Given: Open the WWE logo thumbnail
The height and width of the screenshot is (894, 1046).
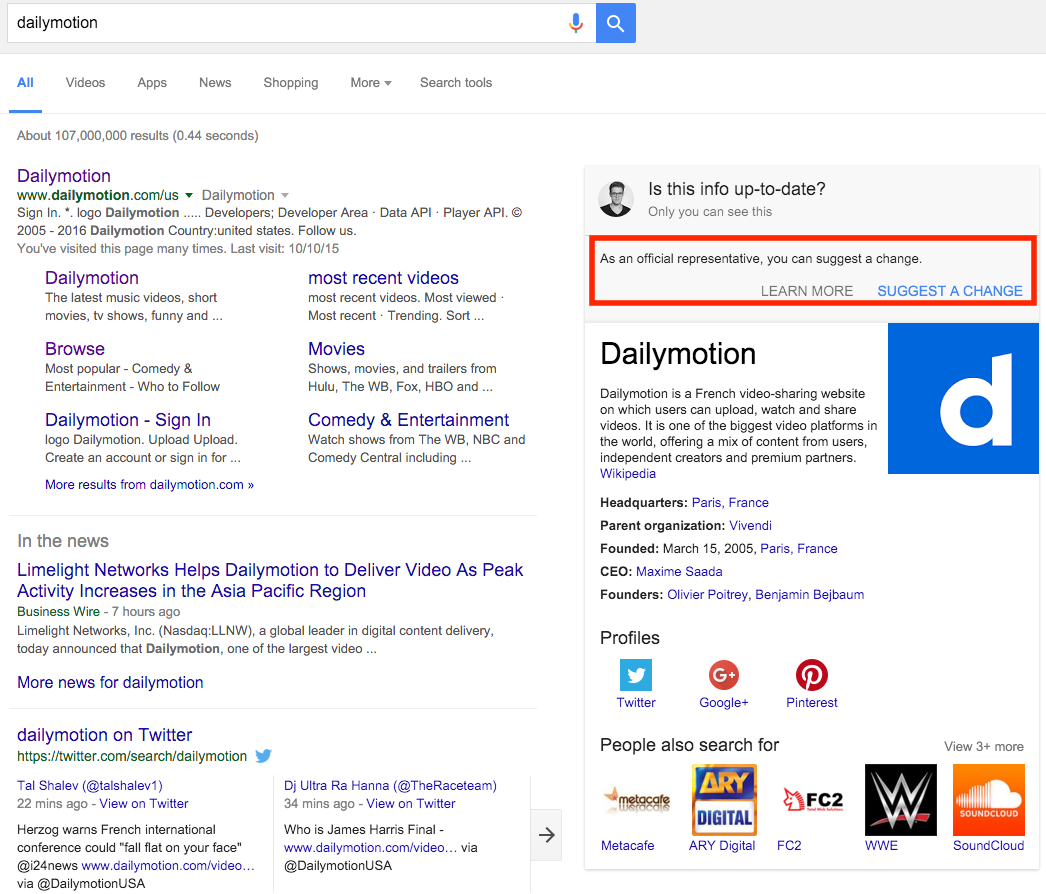Looking at the screenshot, I should tap(901, 800).
